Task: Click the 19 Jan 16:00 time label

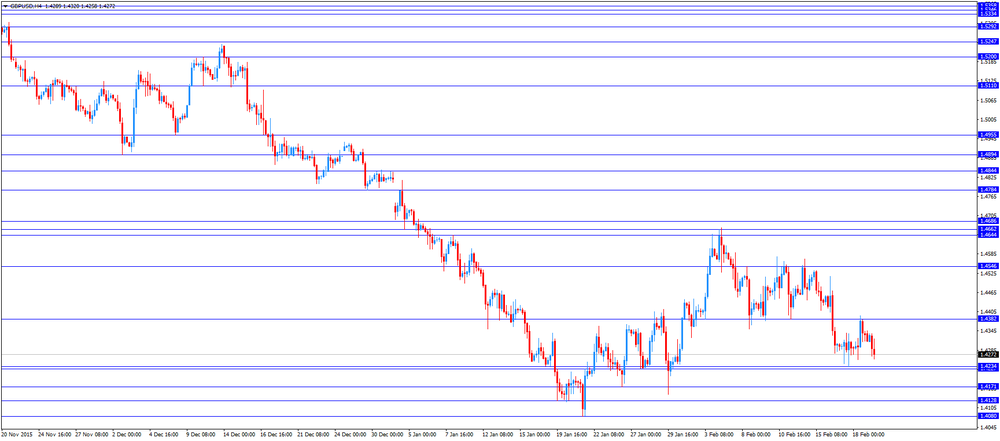Action: (573, 434)
